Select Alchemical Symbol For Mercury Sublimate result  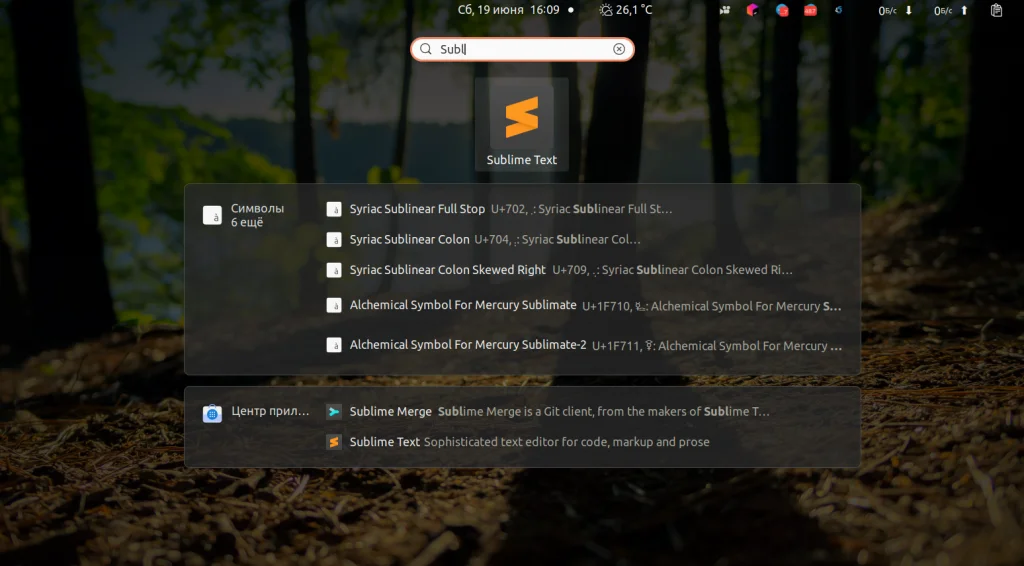click(x=584, y=306)
